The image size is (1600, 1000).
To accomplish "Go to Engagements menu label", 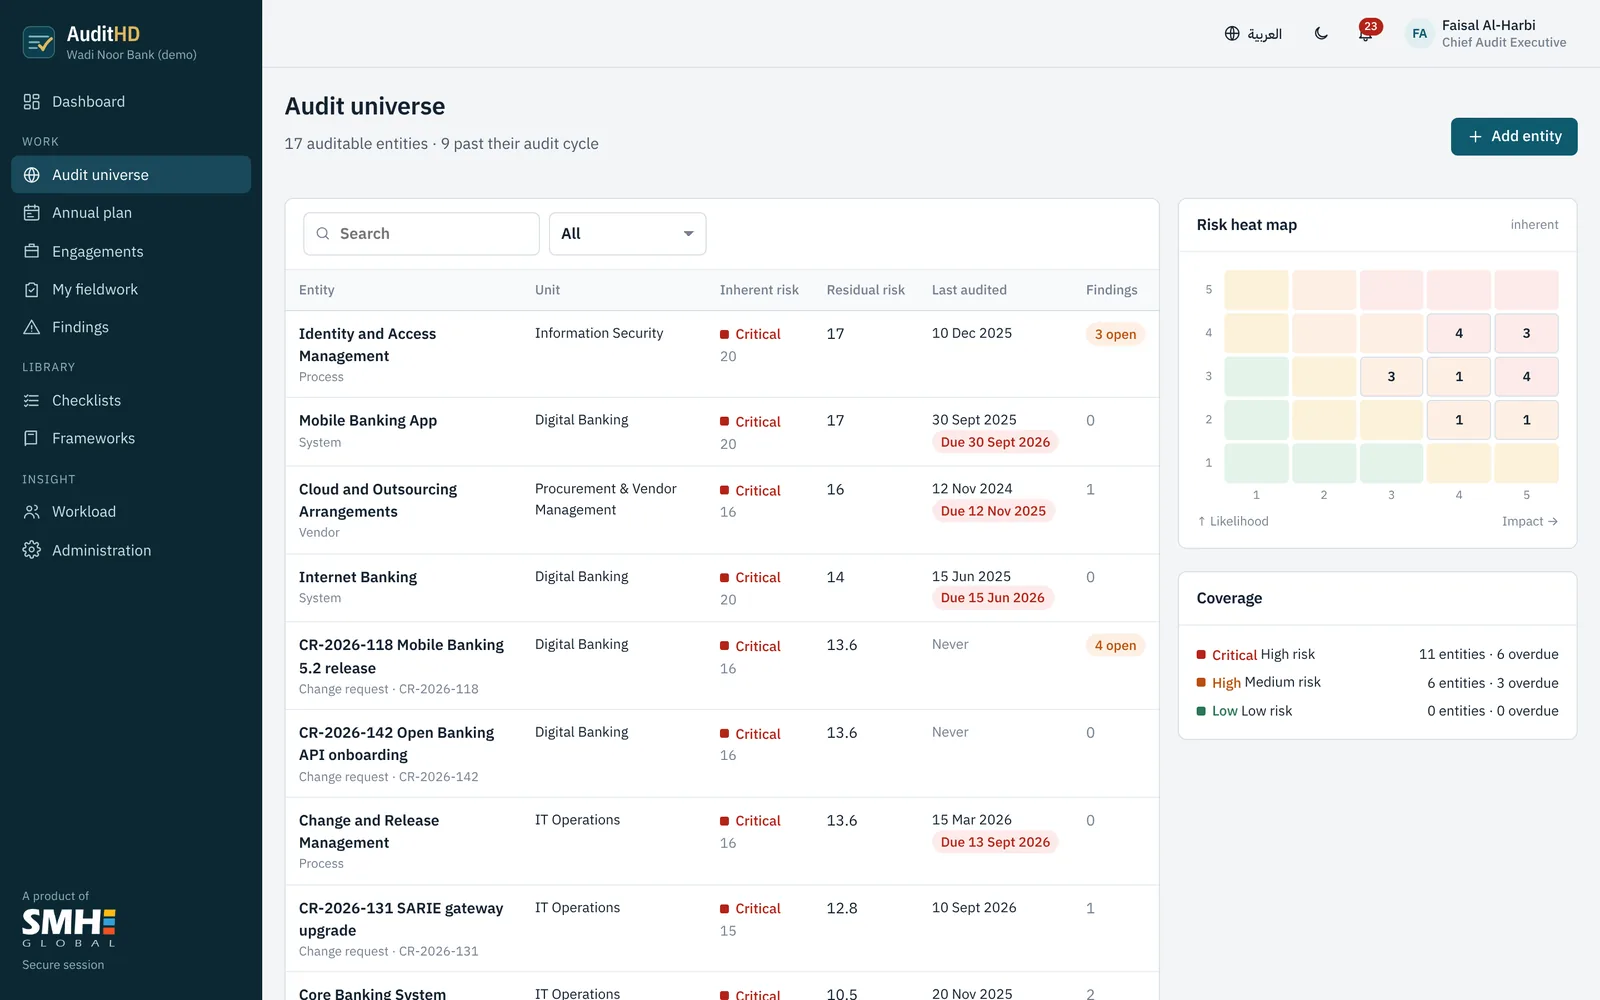I will pyautogui.click(x=98, y=251).
